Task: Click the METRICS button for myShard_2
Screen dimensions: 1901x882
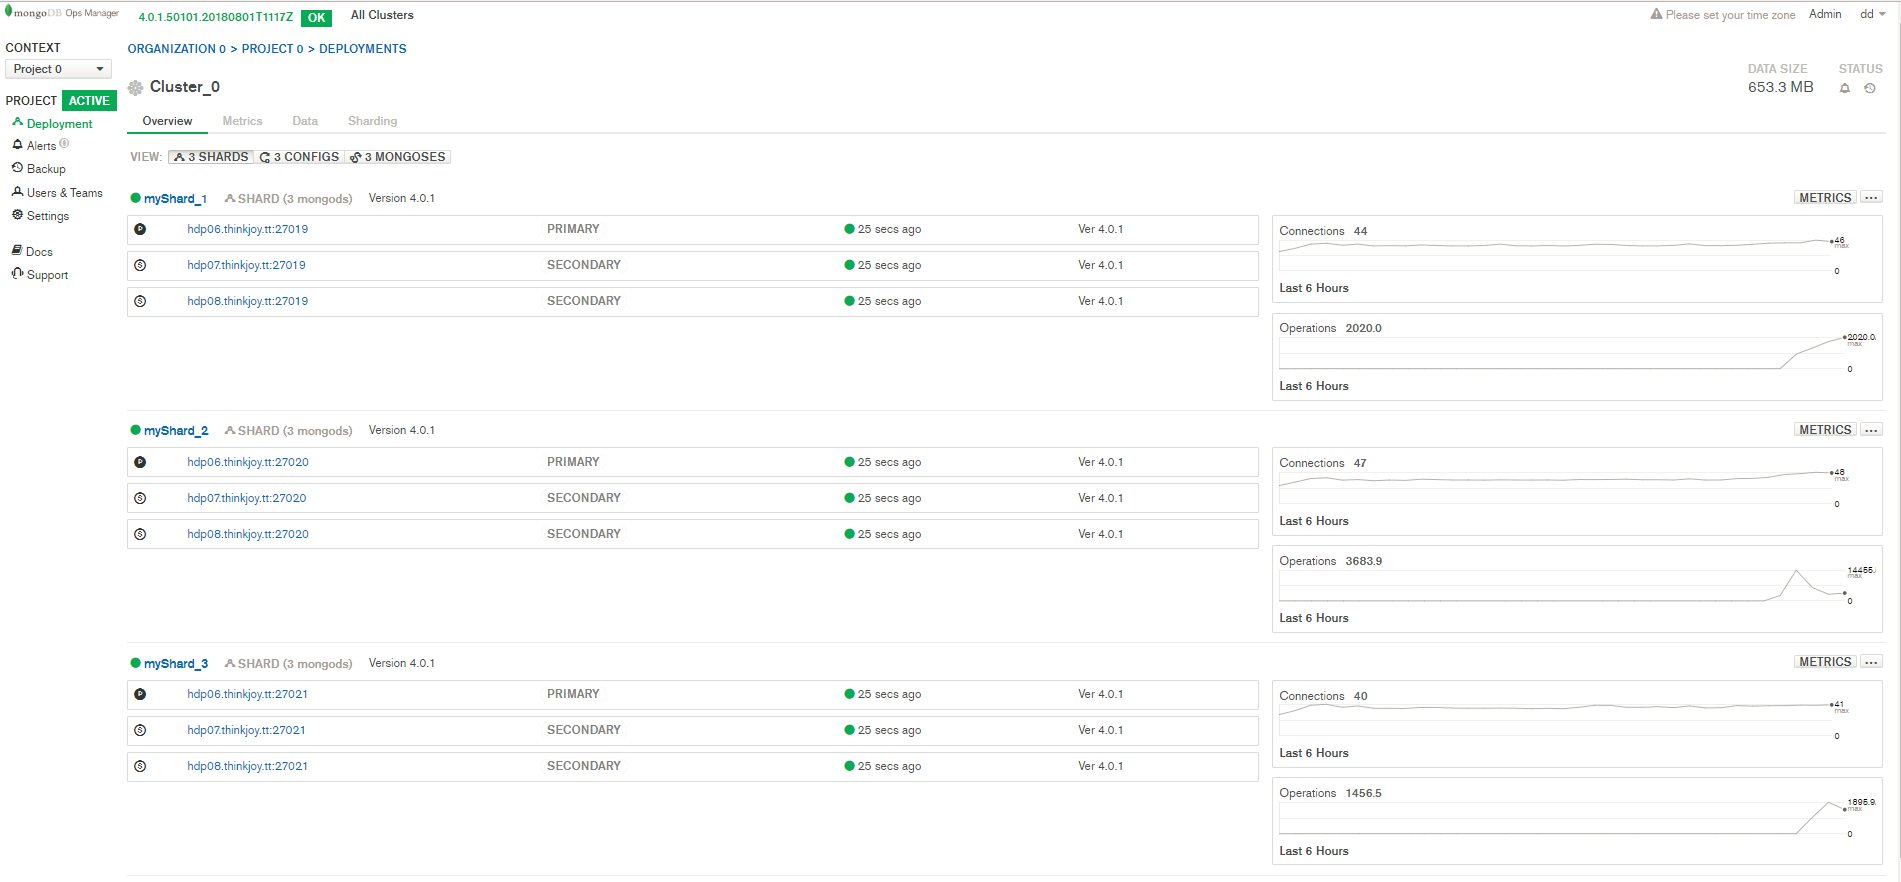Action: (1825, 430)
